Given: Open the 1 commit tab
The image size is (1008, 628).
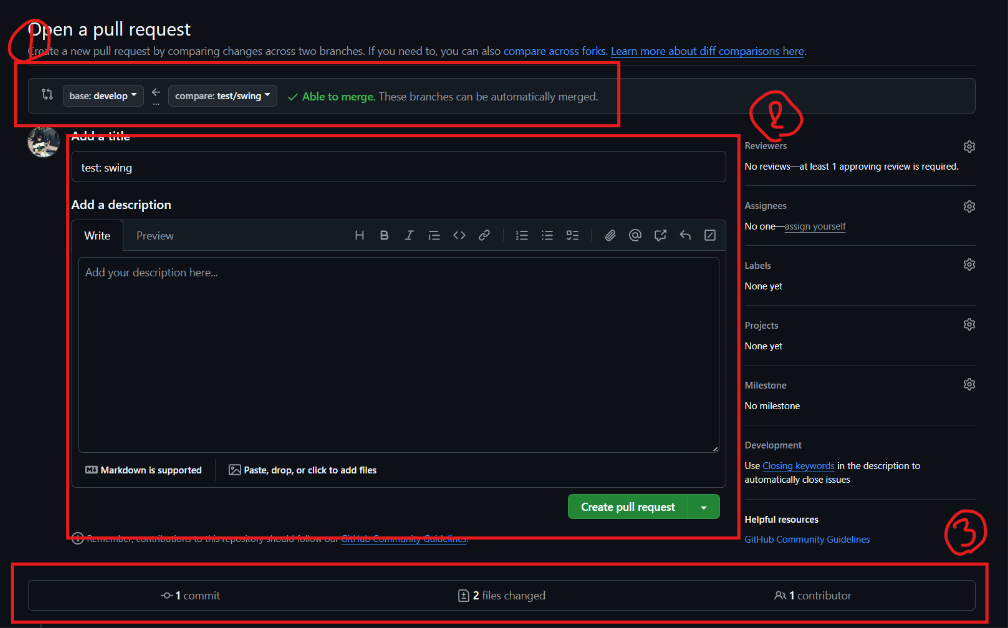Looking at the screenshot, I should (x=190, y=596).
